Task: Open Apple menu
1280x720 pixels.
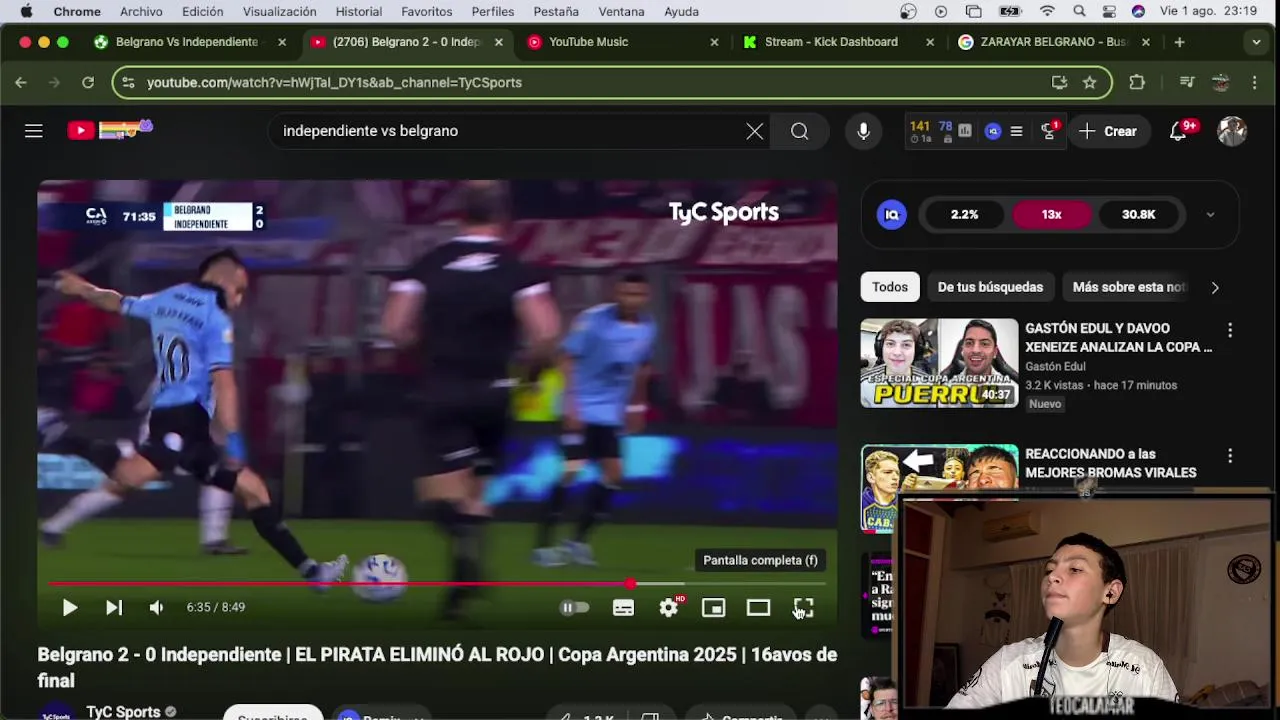Action: point(26,12)
